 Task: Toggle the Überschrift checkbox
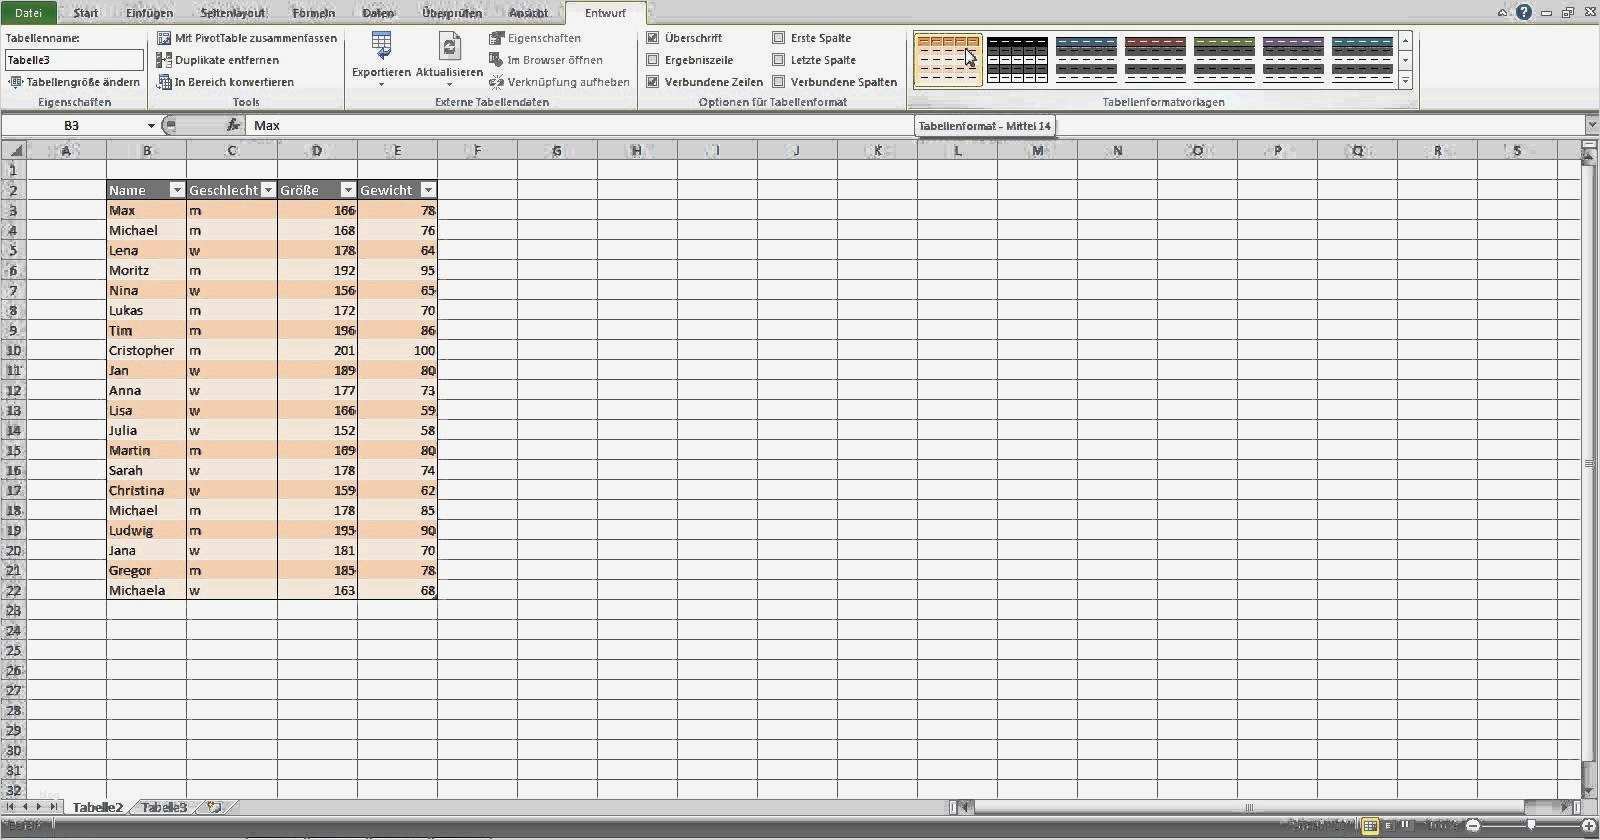(653, 38)
